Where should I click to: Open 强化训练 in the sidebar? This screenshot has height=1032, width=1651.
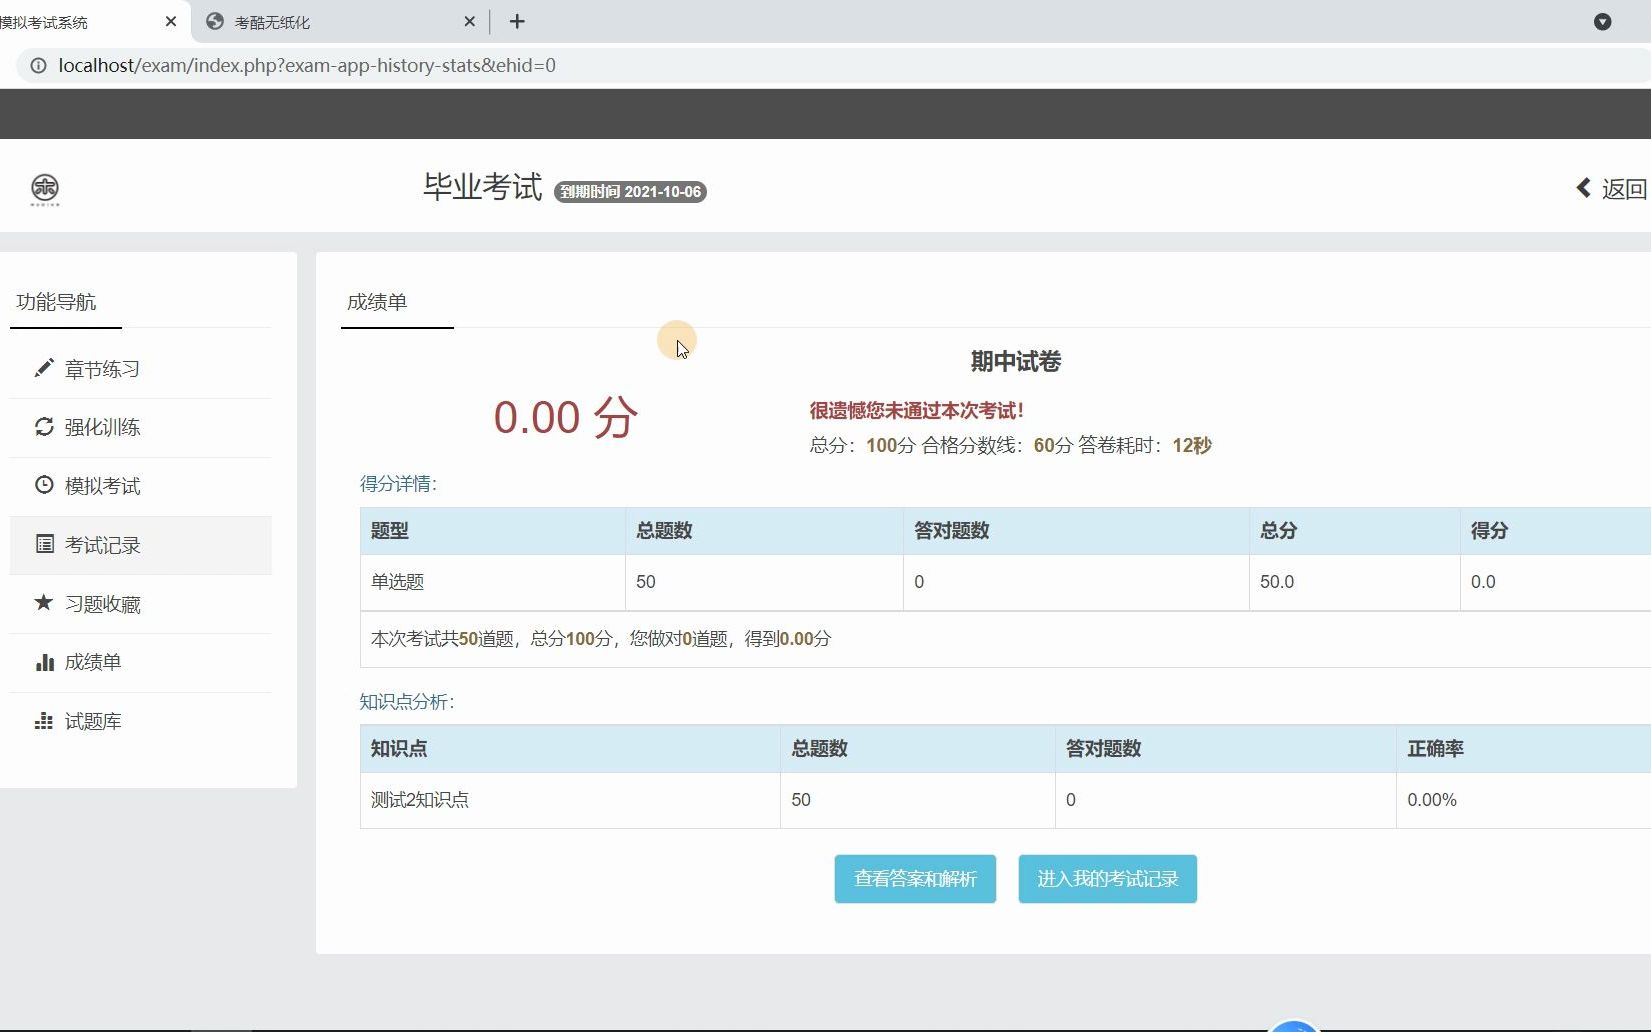(141, 428)
